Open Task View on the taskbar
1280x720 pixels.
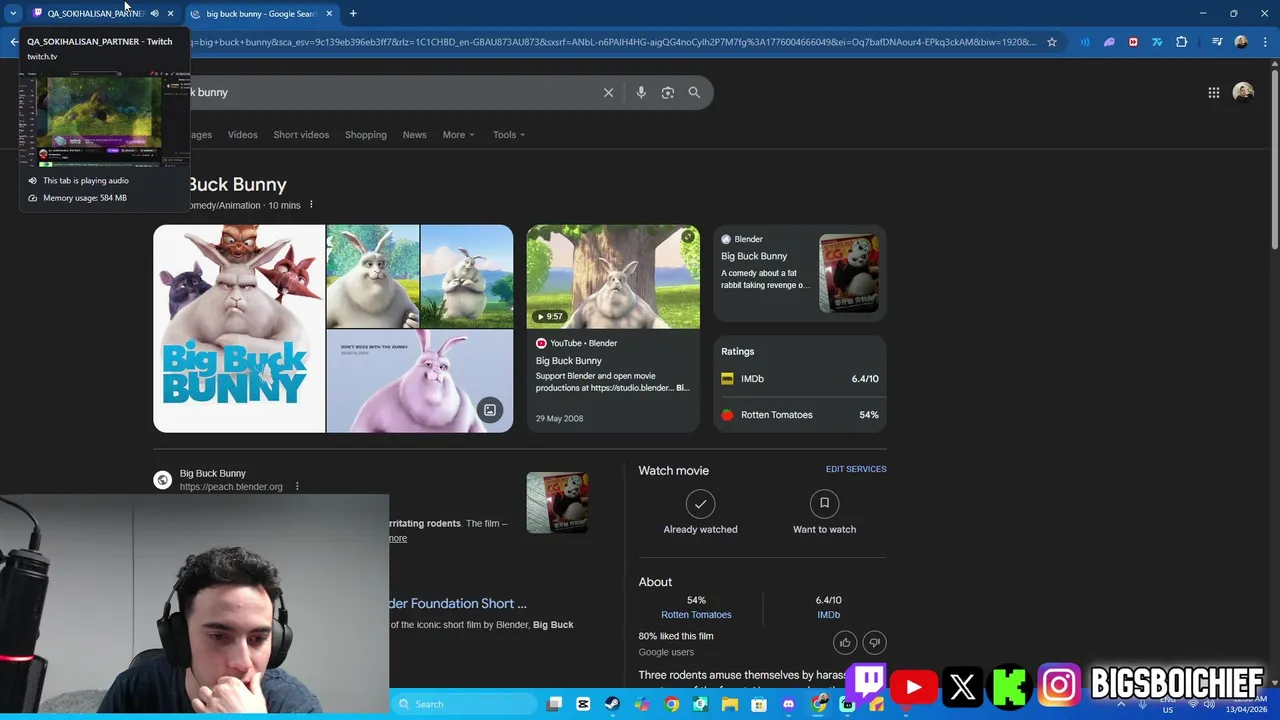coord(555,704)
